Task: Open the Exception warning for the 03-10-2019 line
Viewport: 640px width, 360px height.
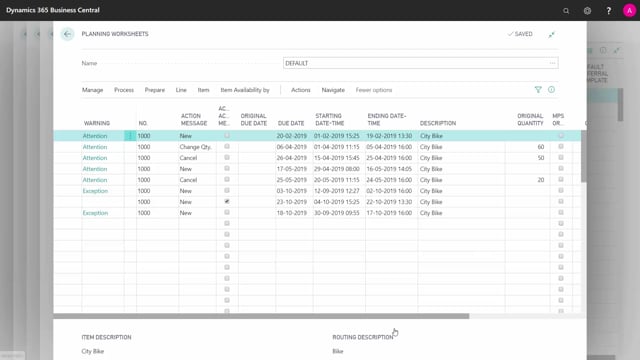Action: 95,191
